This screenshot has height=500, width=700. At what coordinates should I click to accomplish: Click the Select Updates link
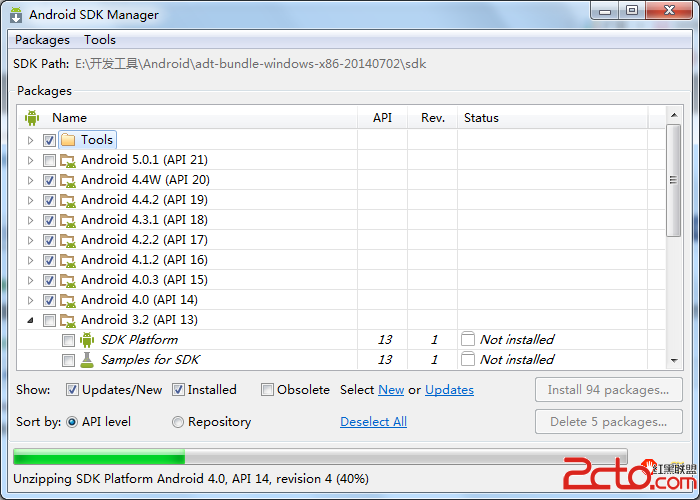[449, 390]
